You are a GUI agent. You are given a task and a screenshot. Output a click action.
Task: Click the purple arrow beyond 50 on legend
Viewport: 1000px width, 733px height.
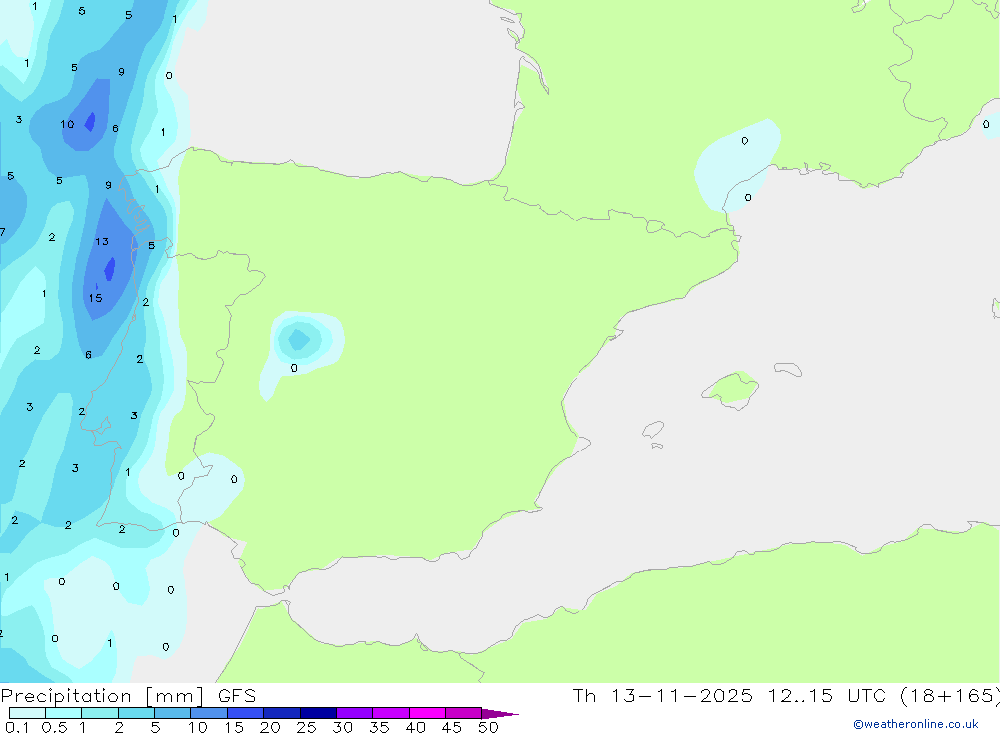click(x=499, y=714)
